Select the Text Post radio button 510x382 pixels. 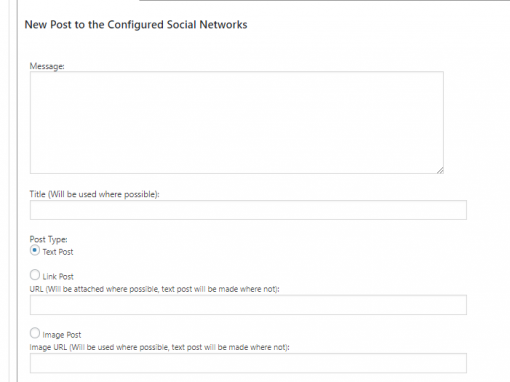[x=35, y=250]
